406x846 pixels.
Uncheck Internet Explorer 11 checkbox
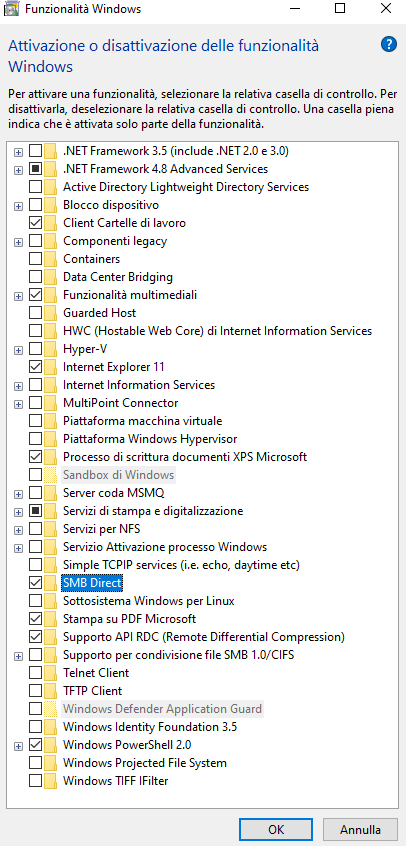pos(35,367)
